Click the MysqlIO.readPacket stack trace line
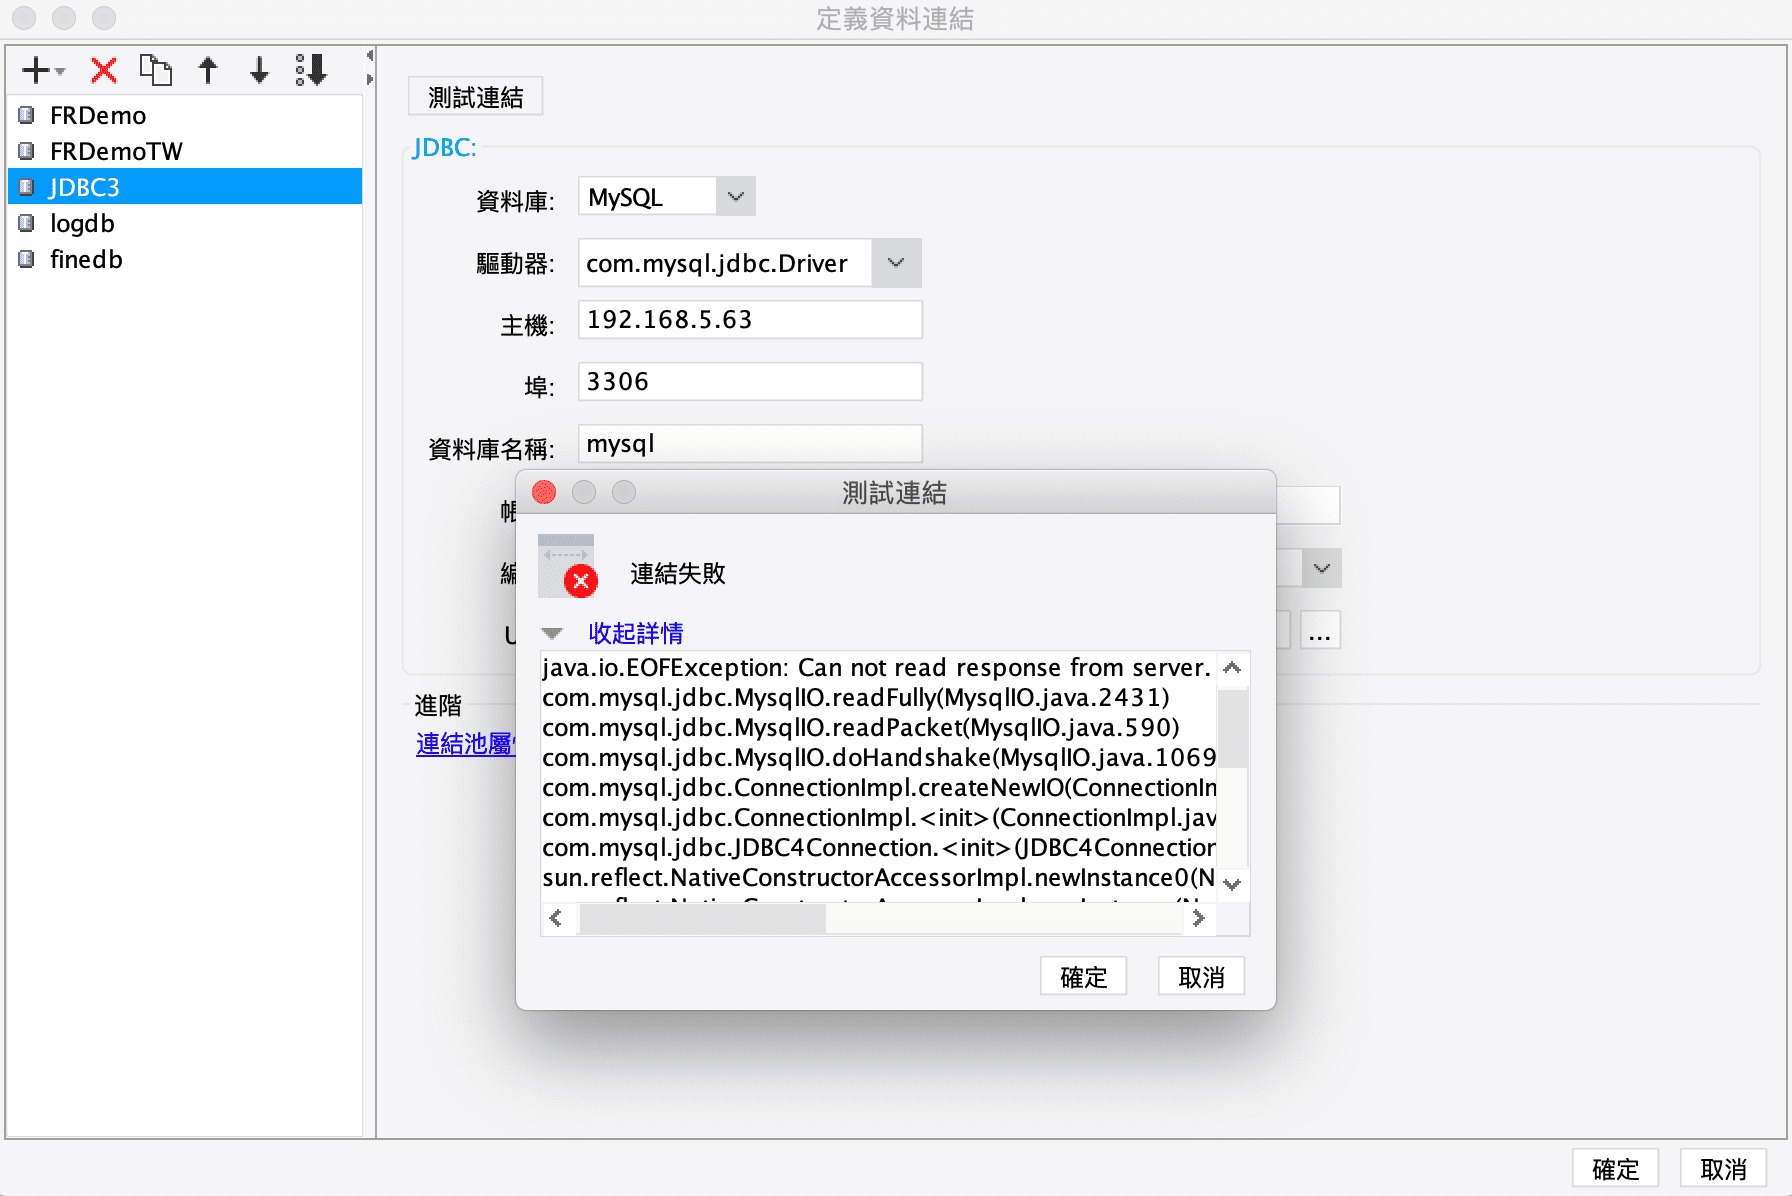Viewport: 1792px width, 1196px height. pos(861,727)
